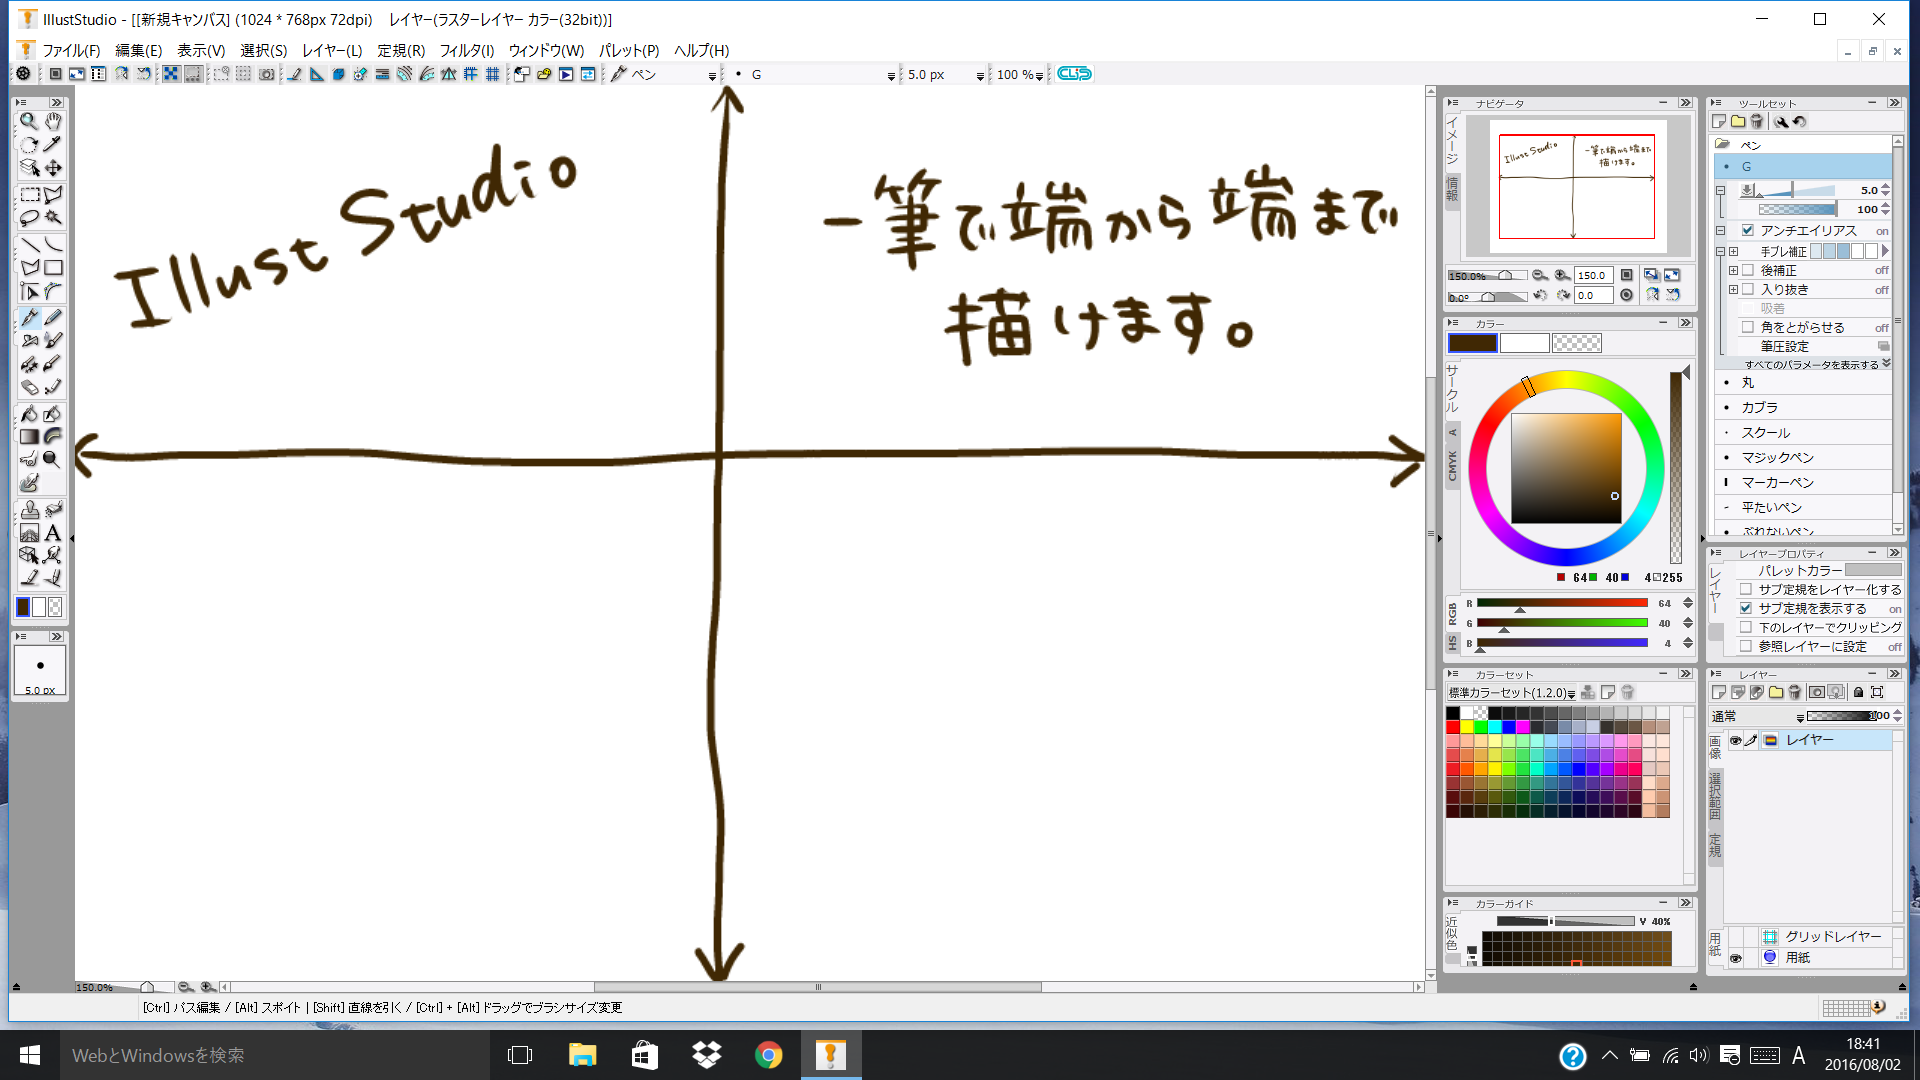Select the Pencil tool

click(x=53, y=317)
